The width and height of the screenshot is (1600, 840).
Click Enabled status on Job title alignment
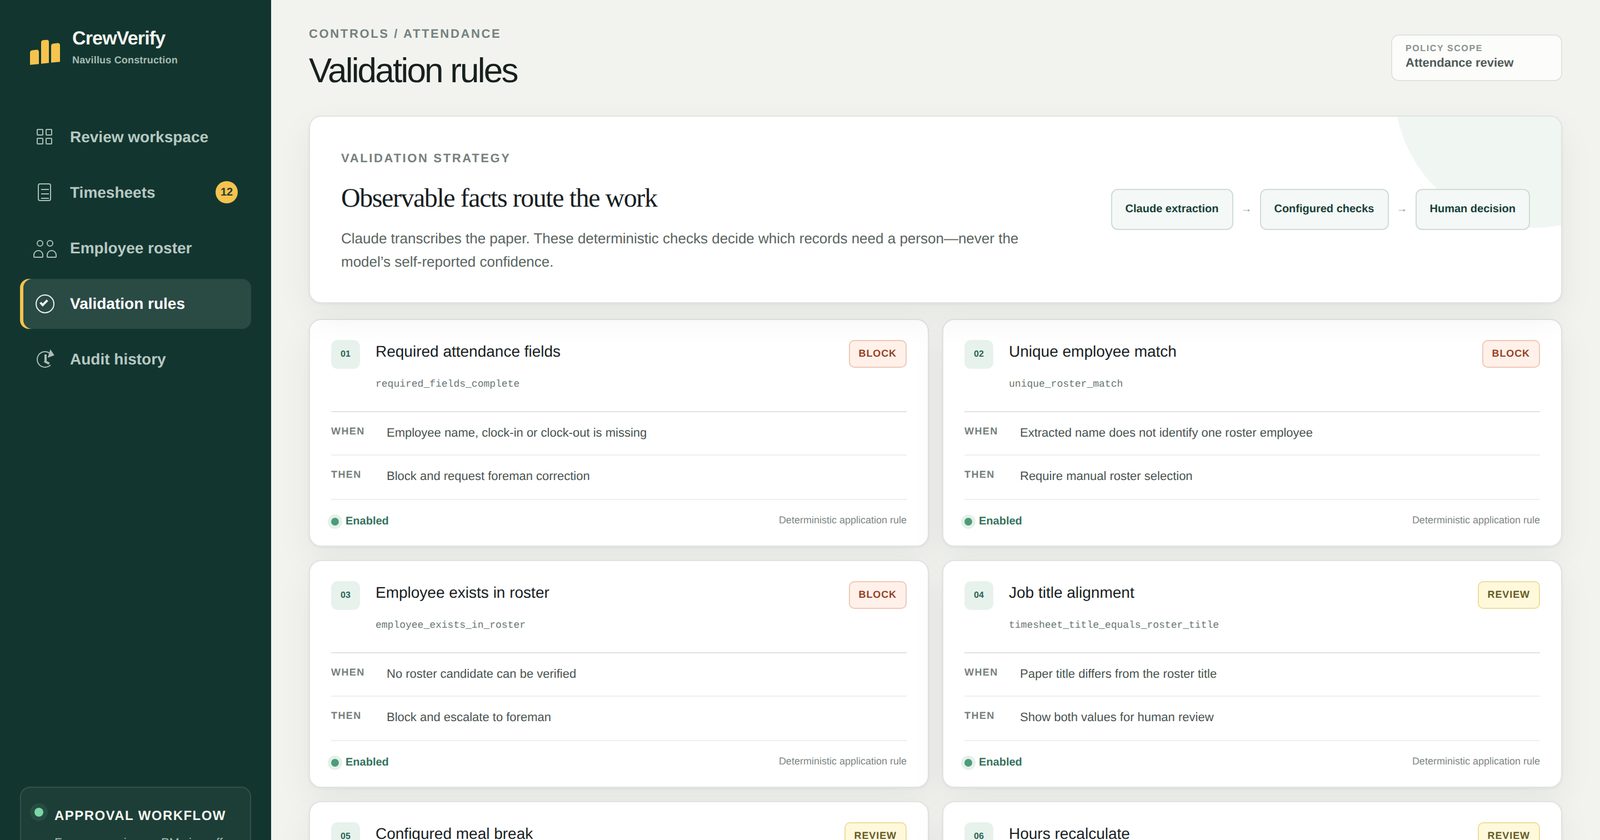[992, 762]
